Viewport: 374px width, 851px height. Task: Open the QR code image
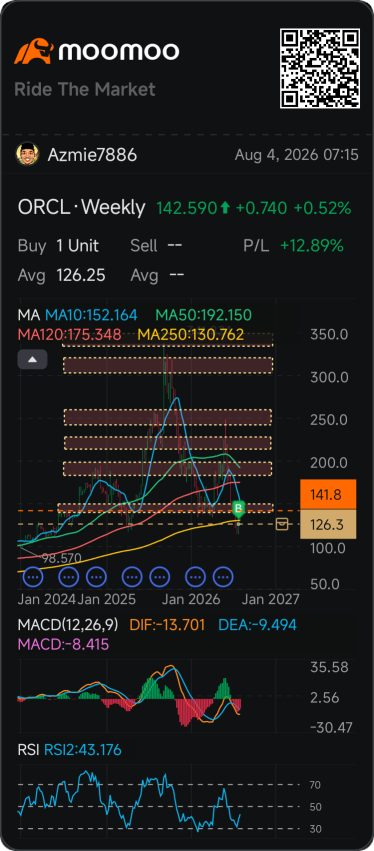click(320, 68)
